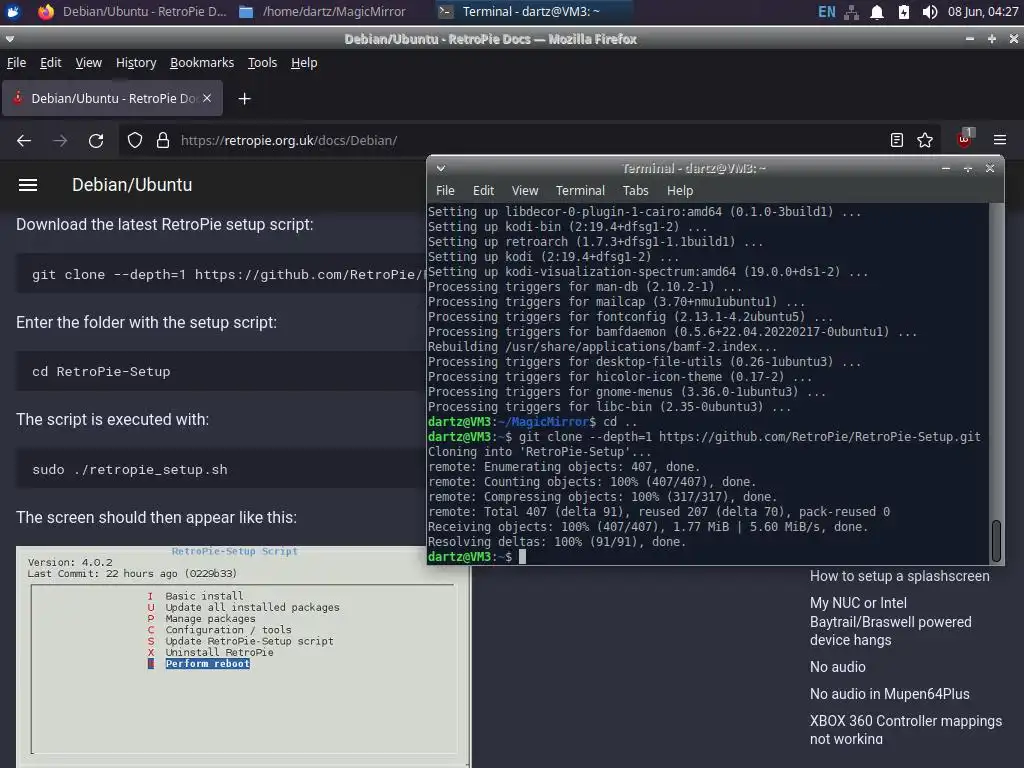The width and height of the screenshot is (1024, 768).
Task: Open 'My NUC or Intel Baytrail/Braswell' link
Action: pyautogui.click(x=890, y=622)
